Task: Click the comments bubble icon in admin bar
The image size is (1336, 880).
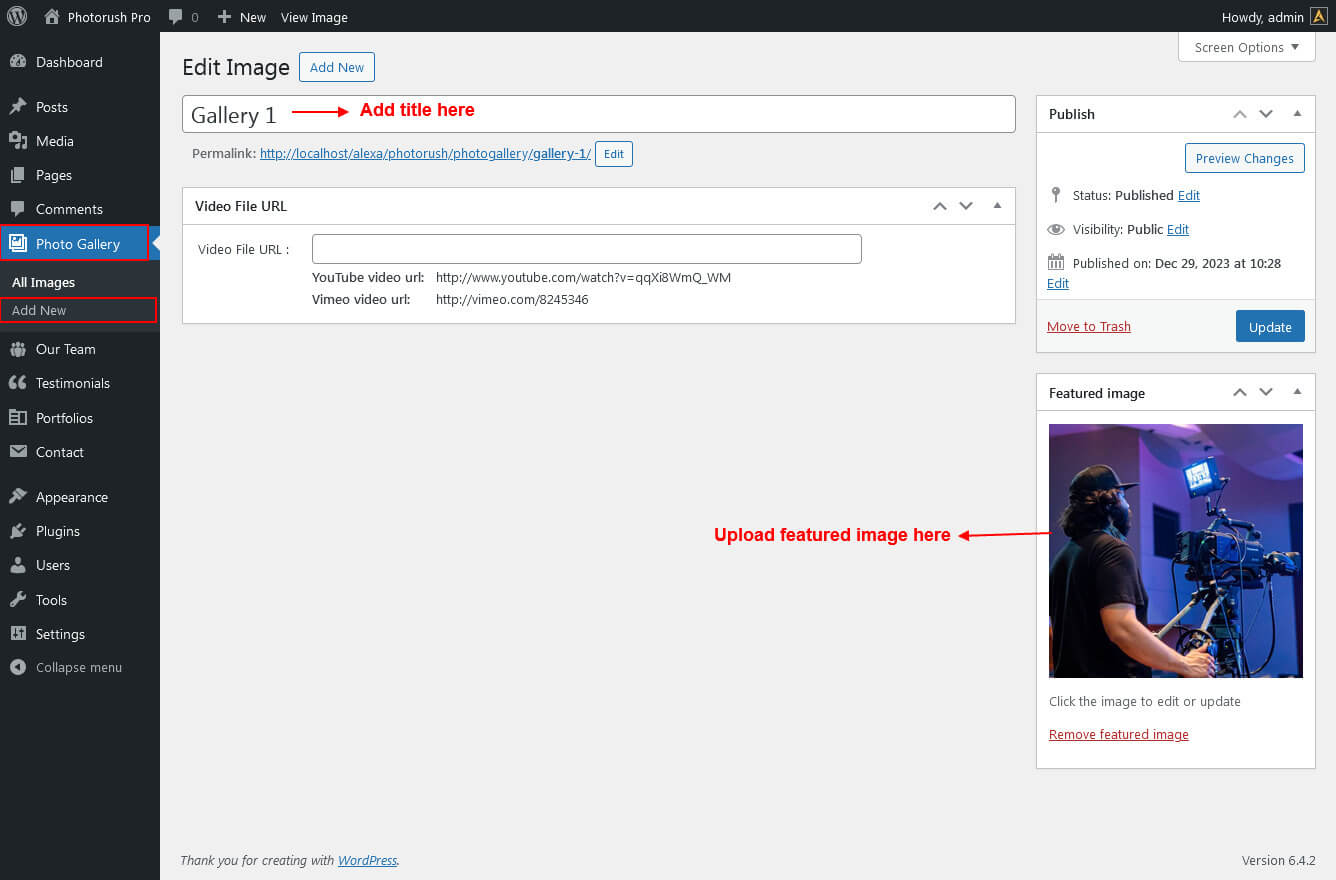Action: click(176, 16)
